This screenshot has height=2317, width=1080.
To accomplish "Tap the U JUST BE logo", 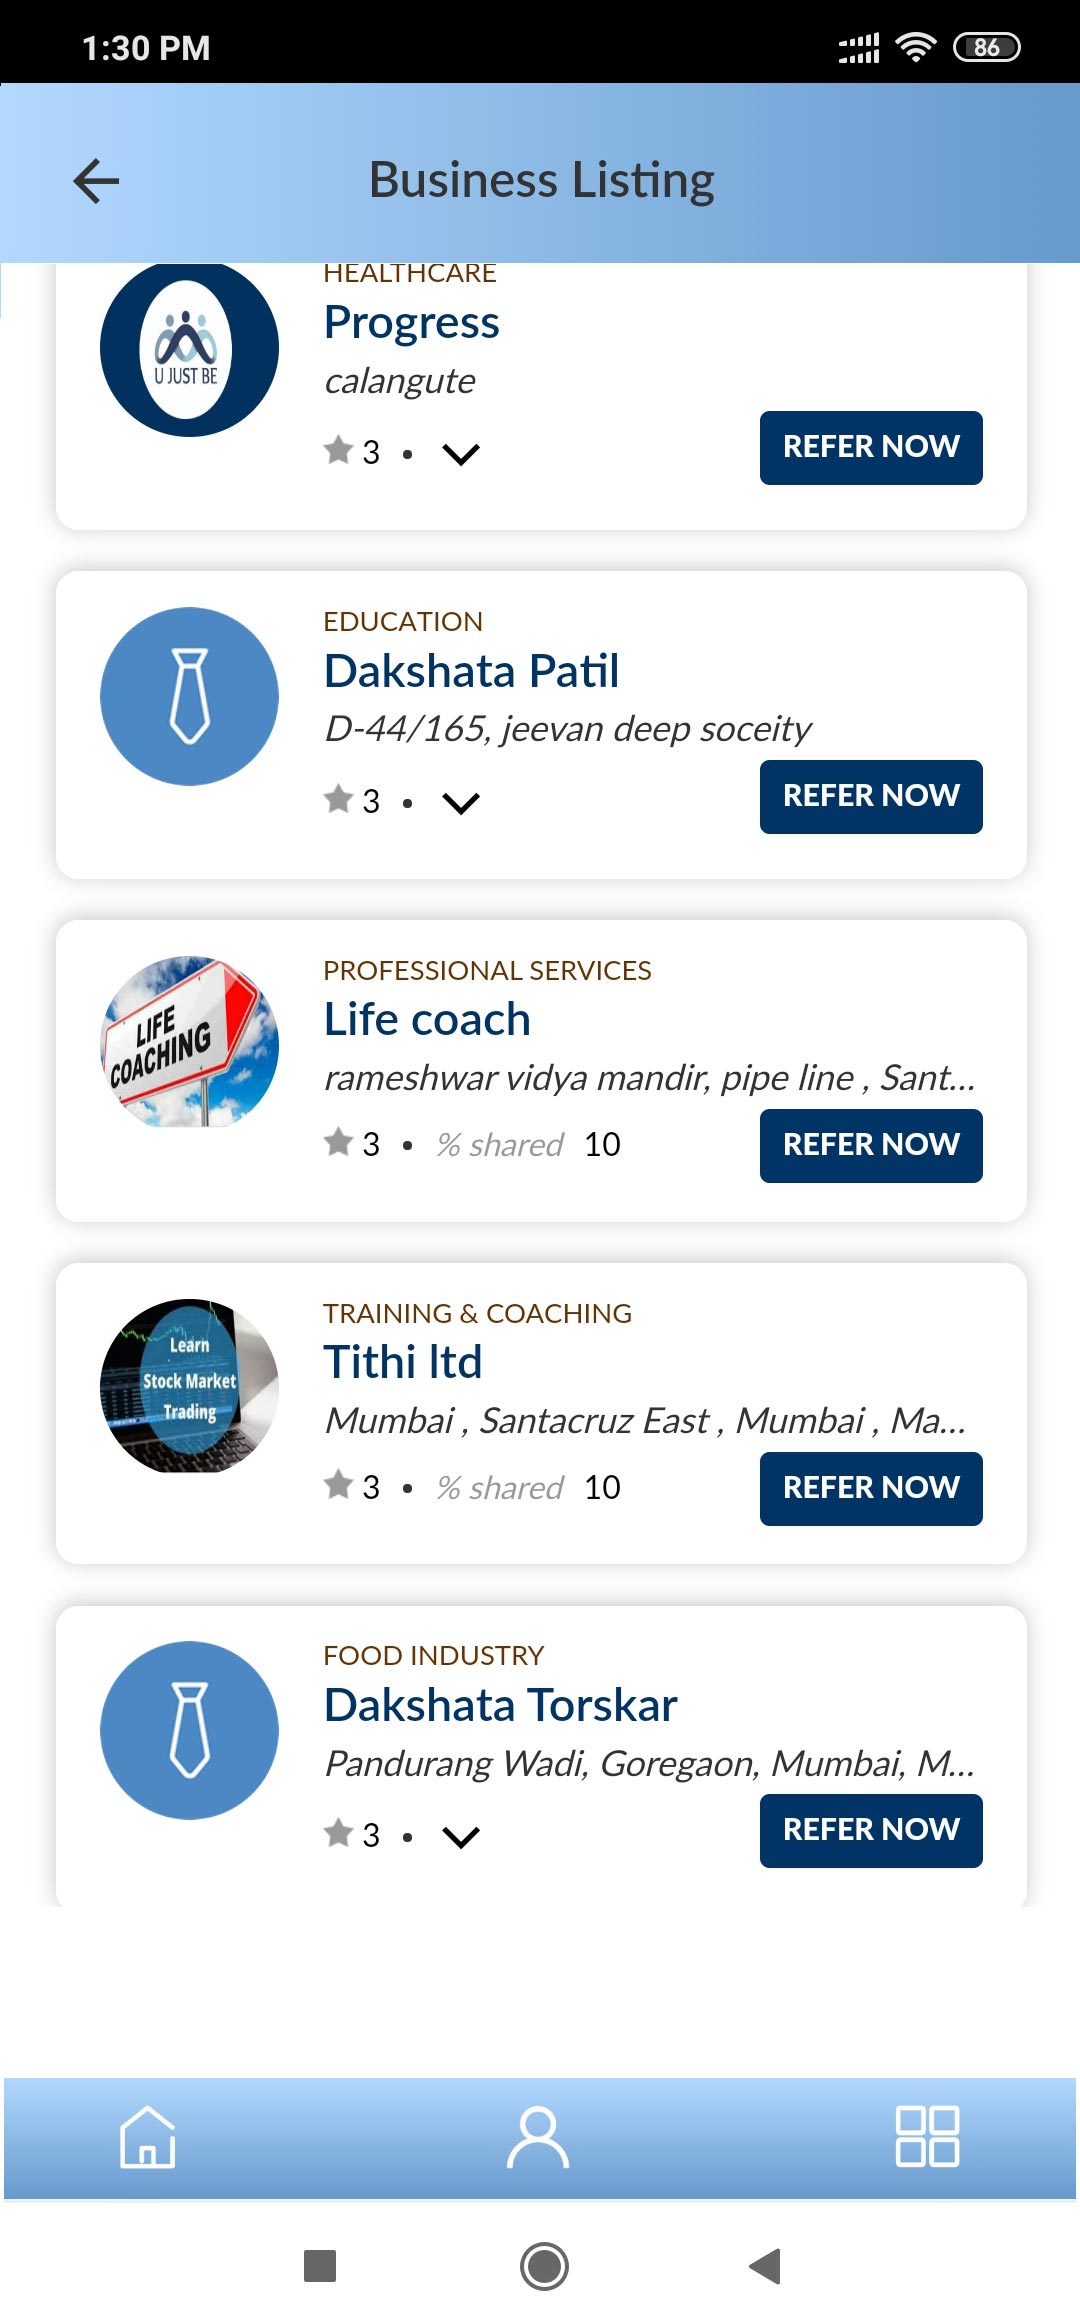I will click(189, 348).
